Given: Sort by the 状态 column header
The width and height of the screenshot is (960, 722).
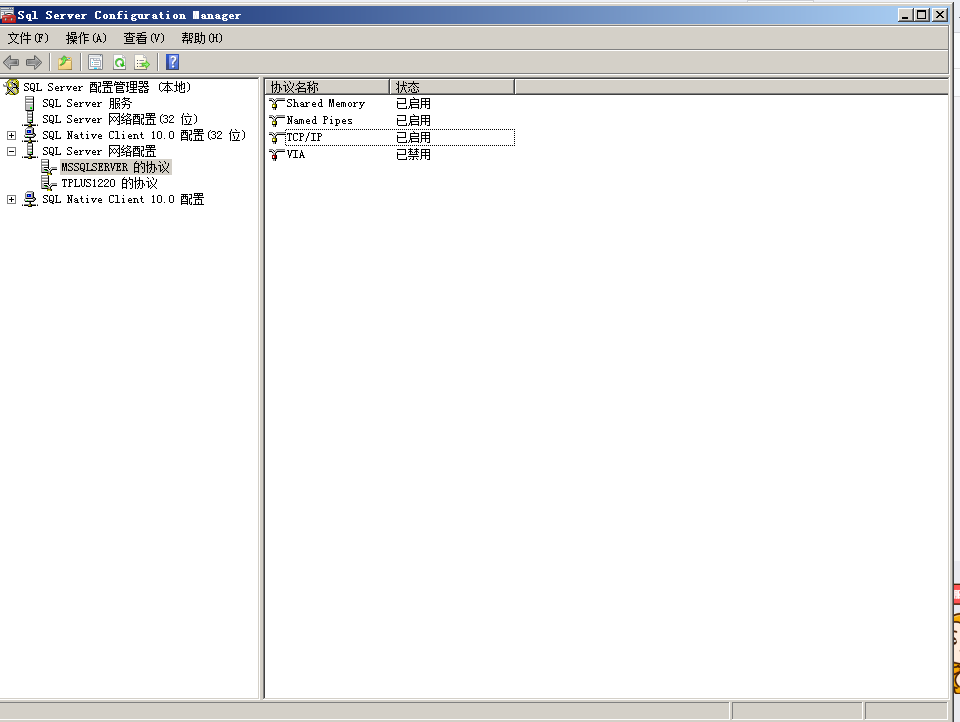Looking at the screenshot, I should coord(452,87).
